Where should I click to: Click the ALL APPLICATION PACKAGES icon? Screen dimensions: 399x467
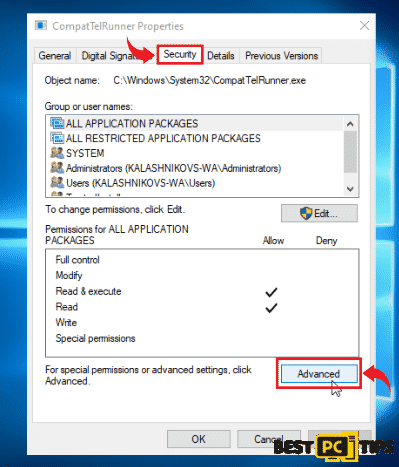57,123
